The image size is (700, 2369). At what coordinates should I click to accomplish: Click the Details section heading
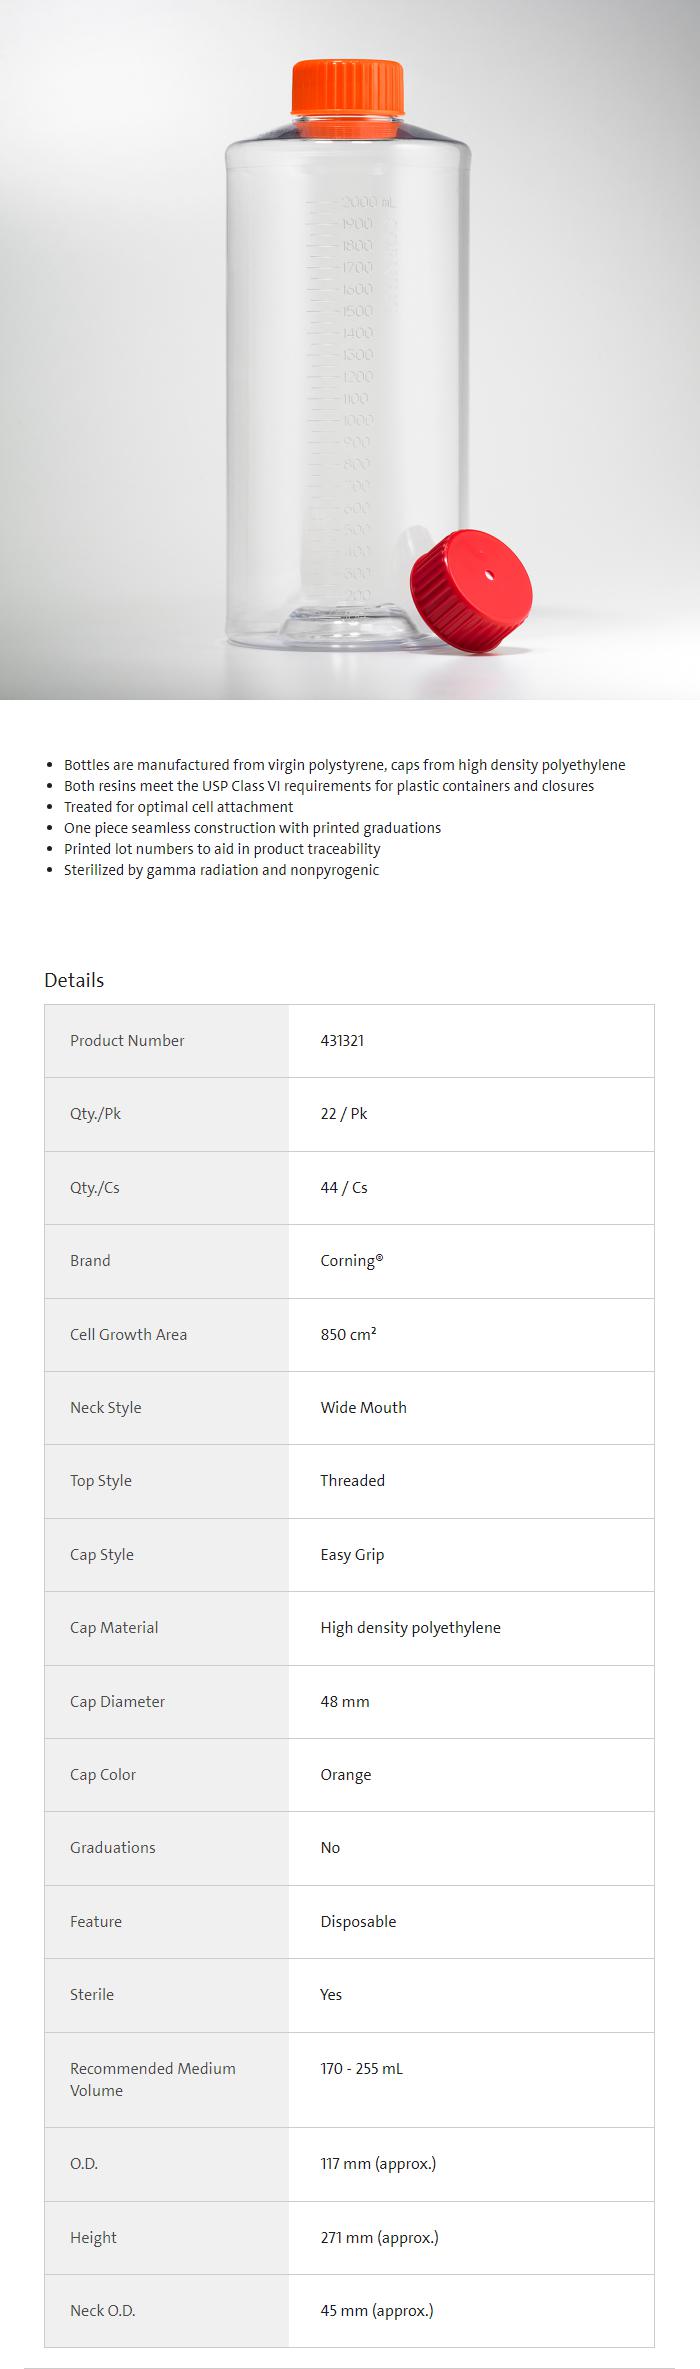[74, 980]
